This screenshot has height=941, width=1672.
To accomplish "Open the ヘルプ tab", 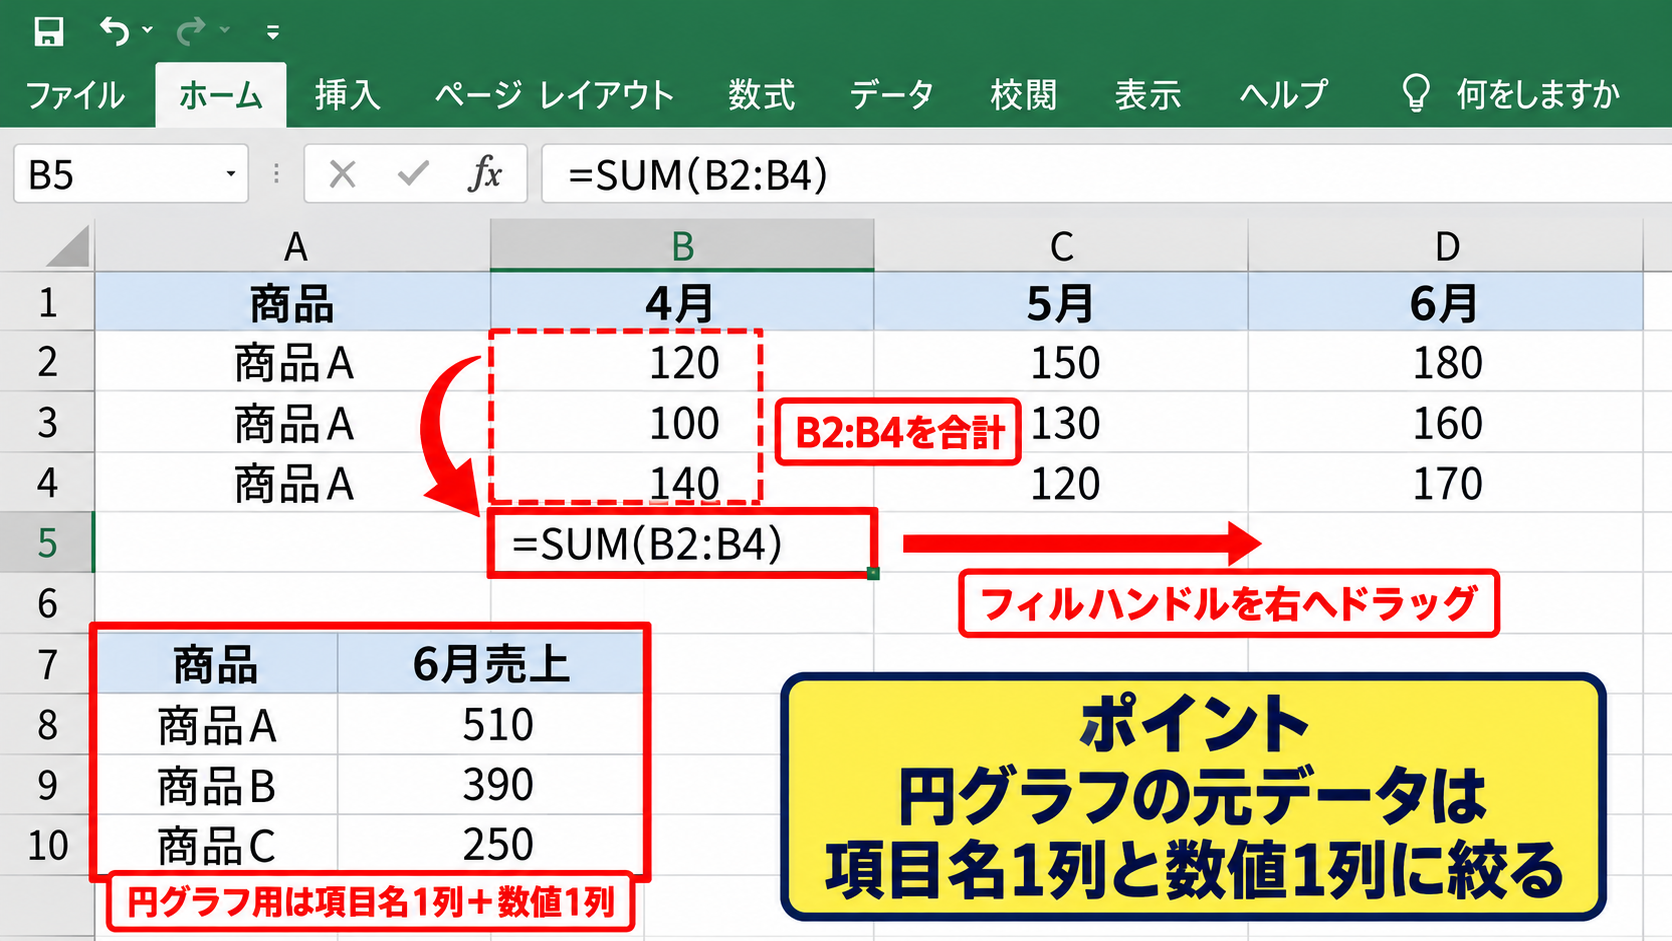I will [1284, 95].
